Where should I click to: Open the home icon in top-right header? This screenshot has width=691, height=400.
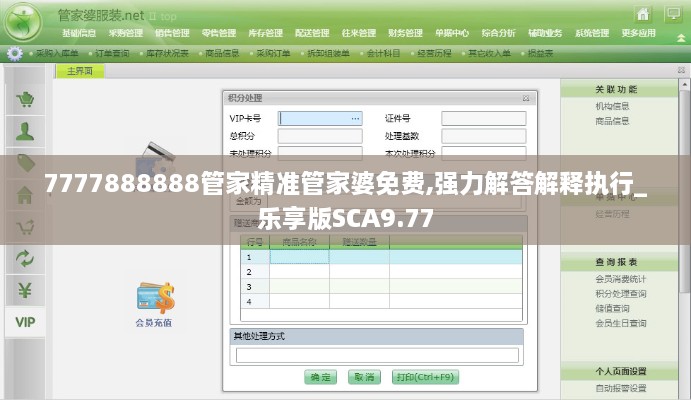click(x=643, y=14)
